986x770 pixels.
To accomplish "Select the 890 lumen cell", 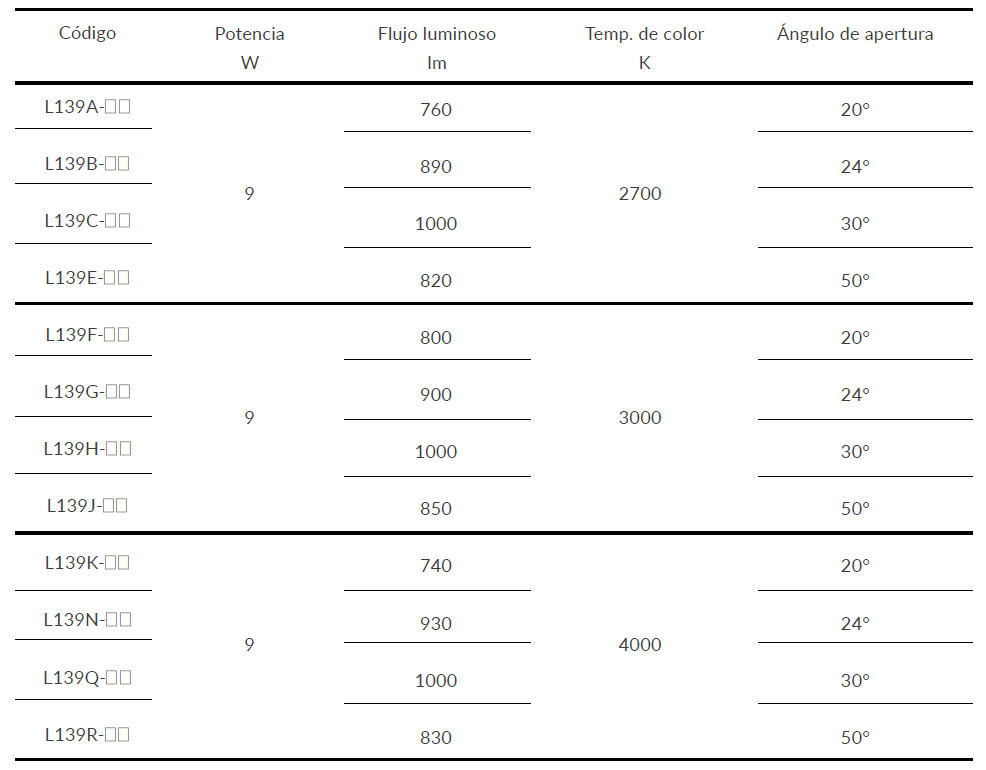I will click(436, 167).
